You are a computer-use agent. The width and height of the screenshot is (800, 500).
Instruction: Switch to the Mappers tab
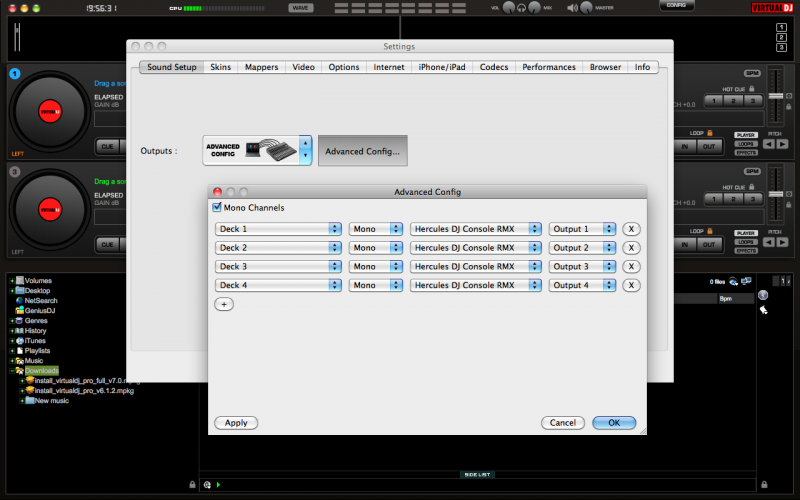point(261,67)
